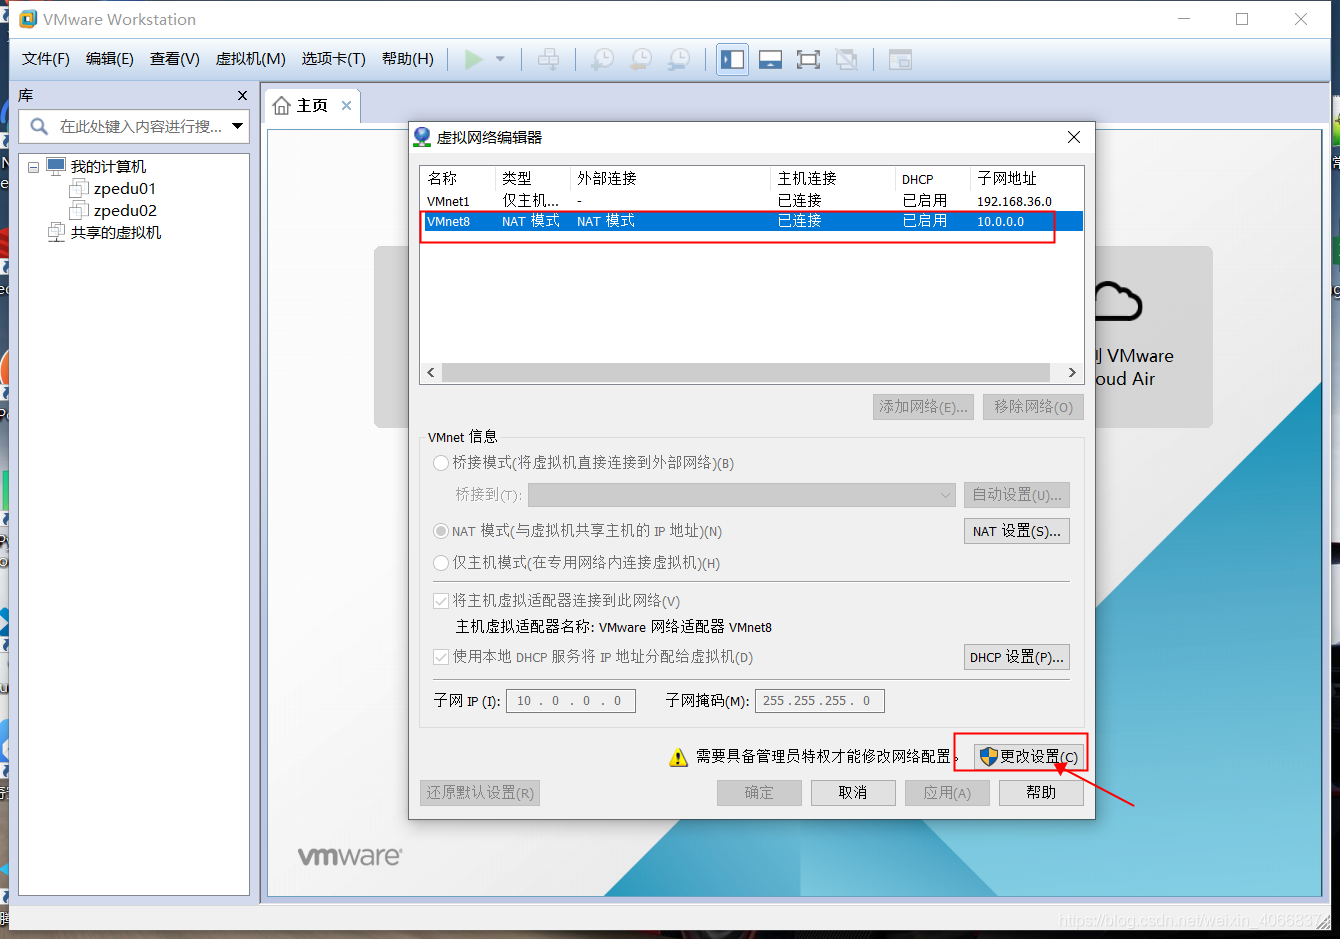Toggle 使用本地 DHCP 服务 checkbox

coord(441,657)
